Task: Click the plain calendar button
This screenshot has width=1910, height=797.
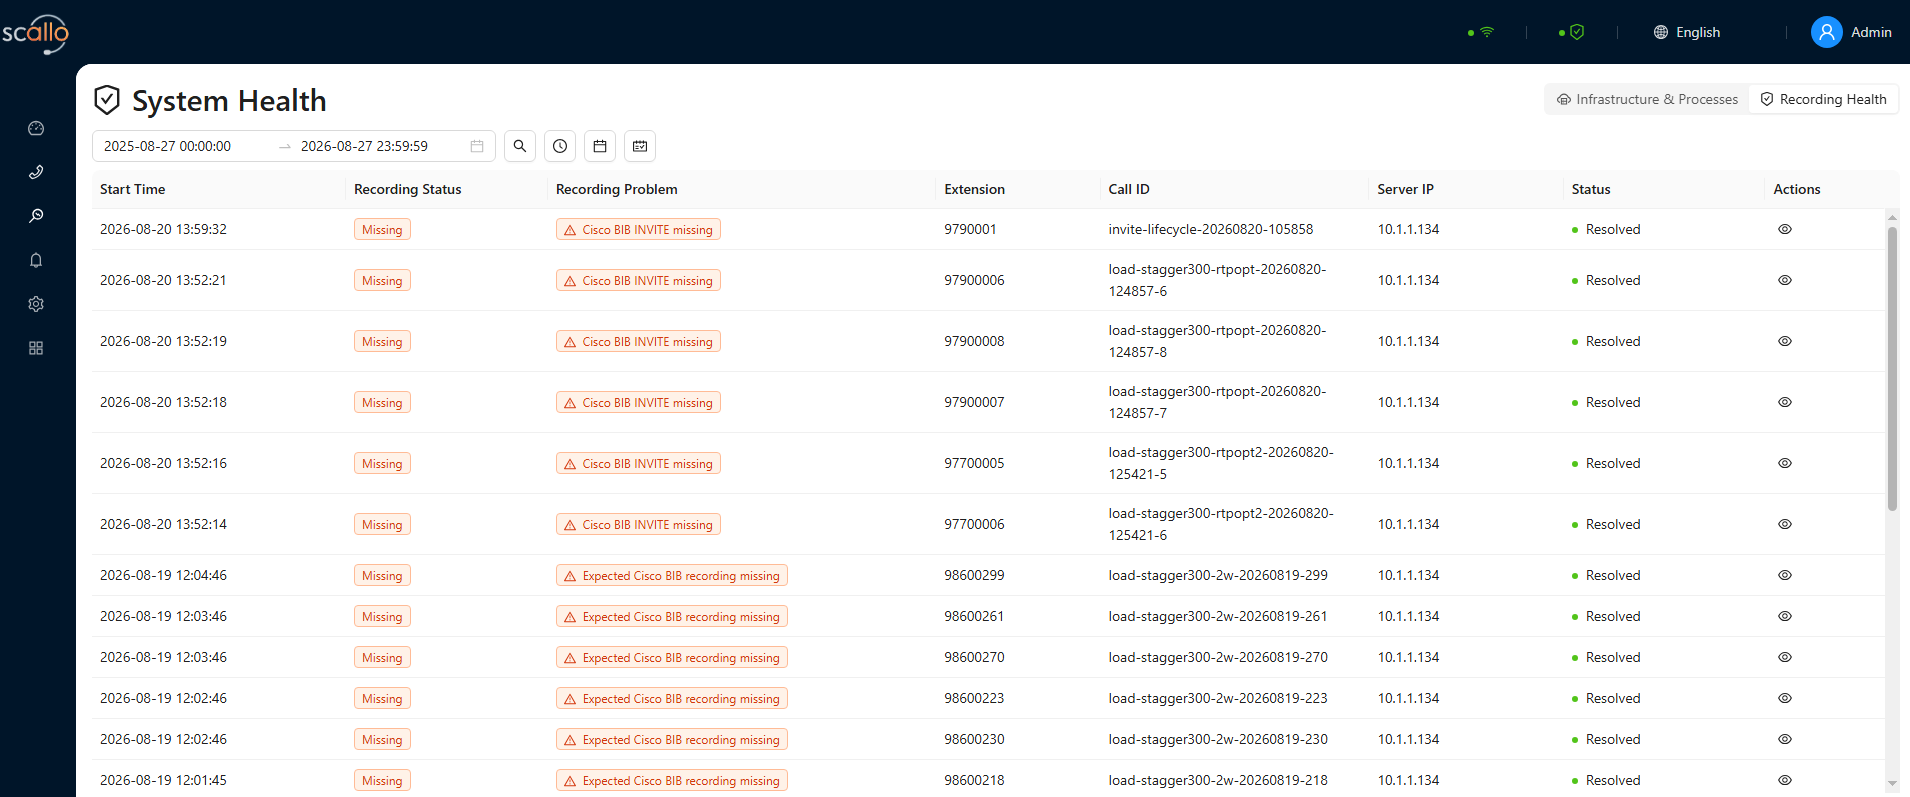Action: click(600, 146)
